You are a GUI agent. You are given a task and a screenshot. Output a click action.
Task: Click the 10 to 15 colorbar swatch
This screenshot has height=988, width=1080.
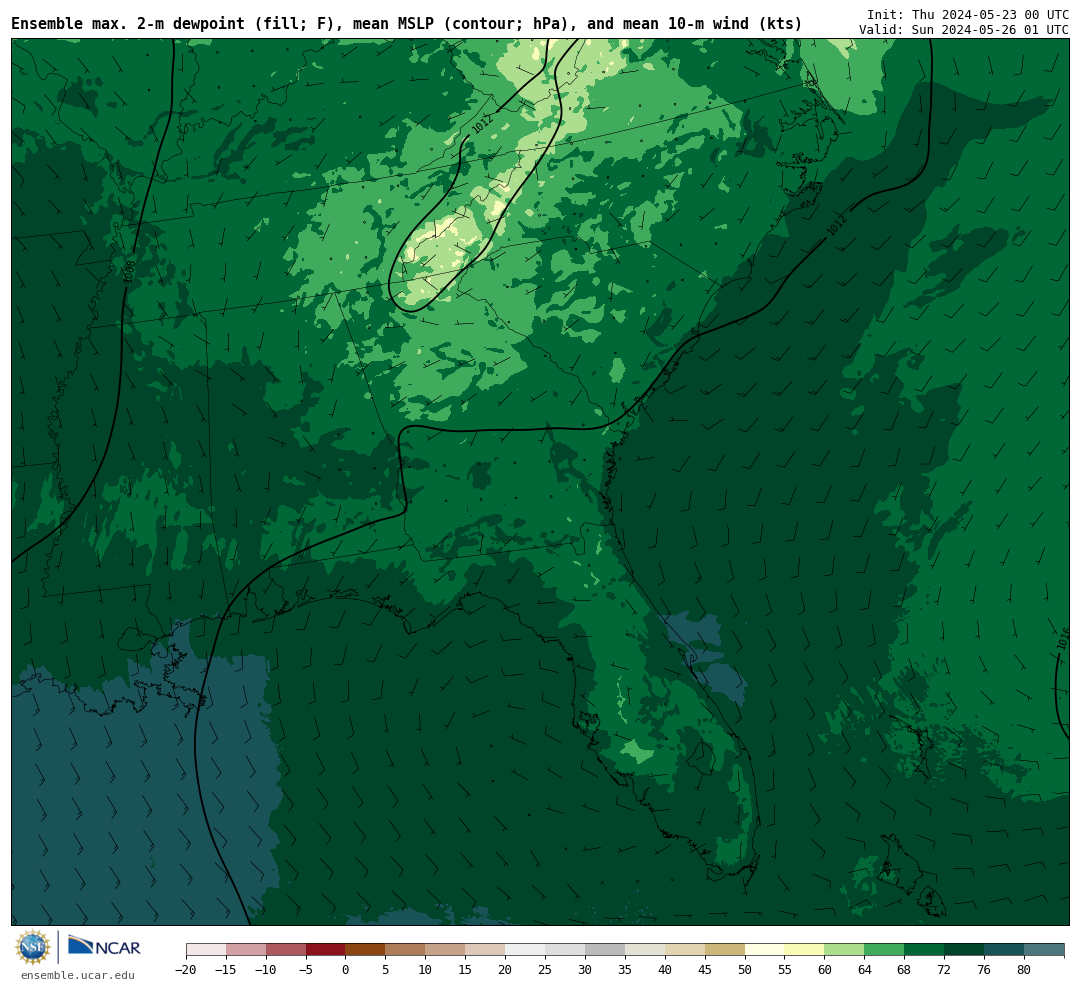pos(446,950)
